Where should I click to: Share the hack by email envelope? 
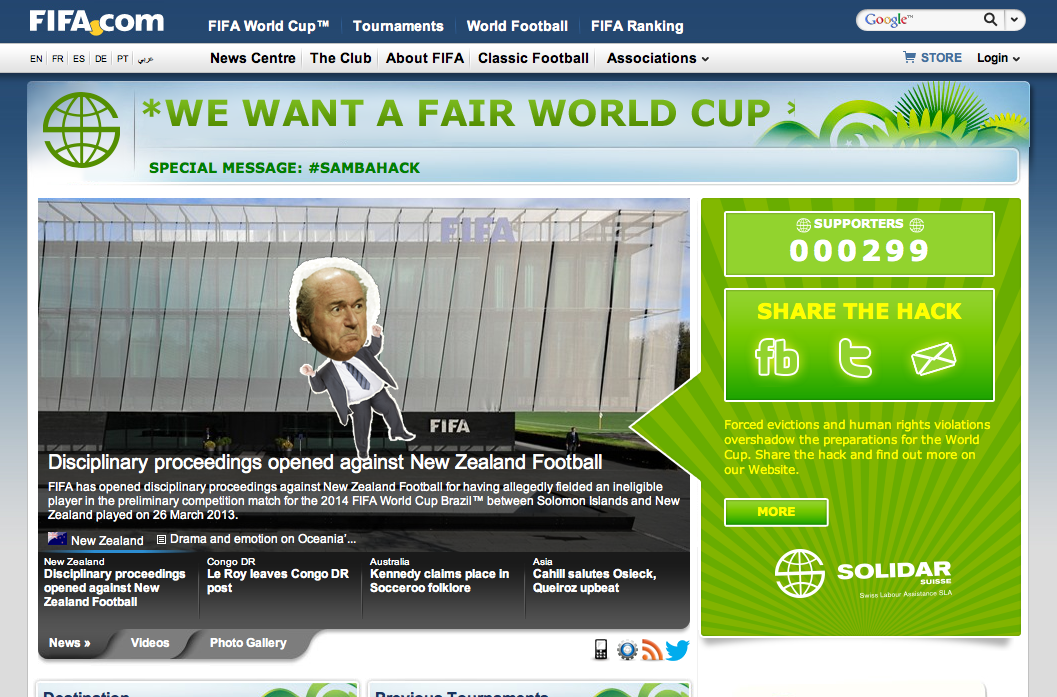(934, 358)
